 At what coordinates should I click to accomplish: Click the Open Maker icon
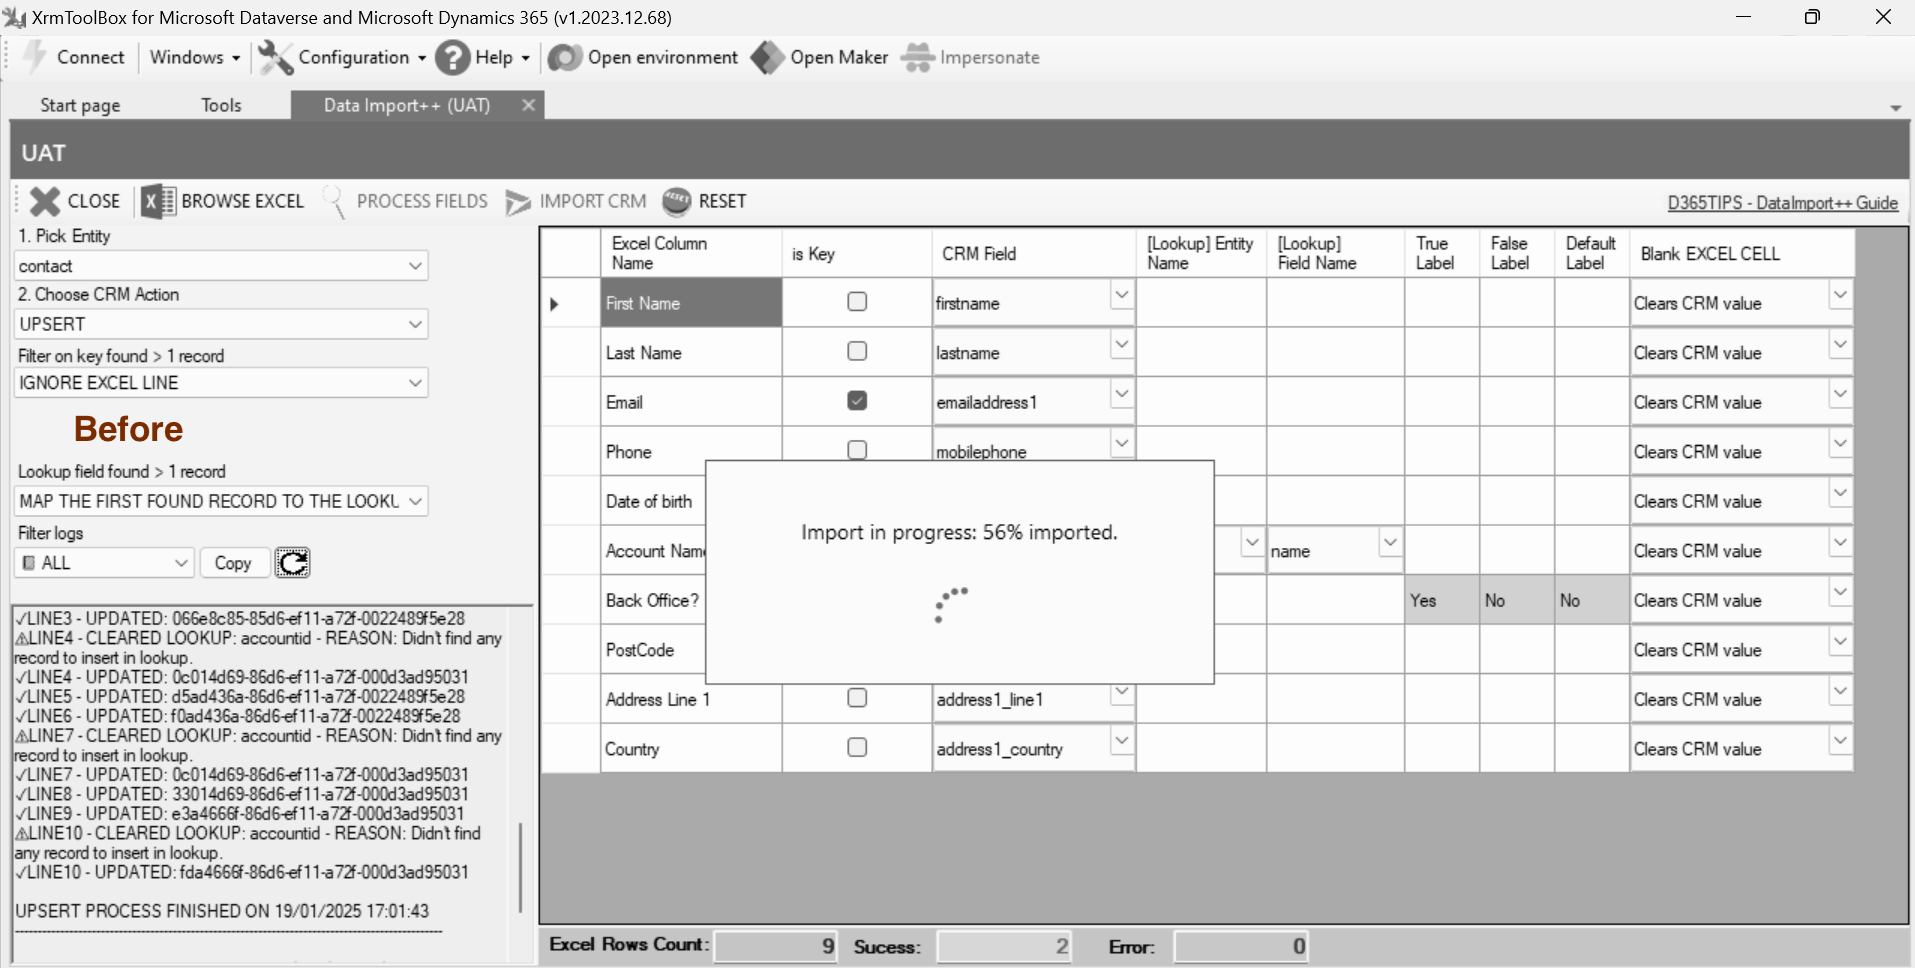point(766,57)
